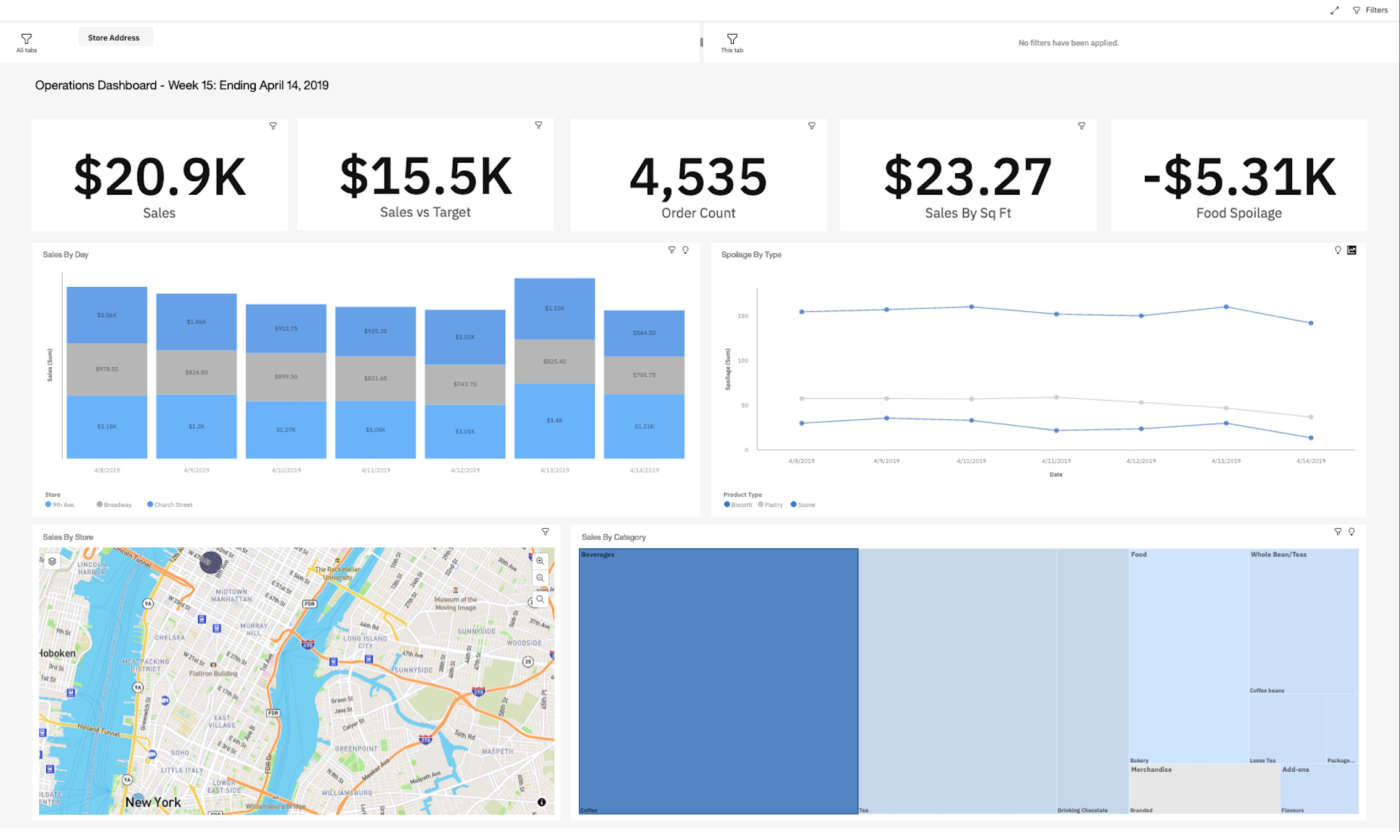Viewport: 1400px width, 832px height.
Task: Toggle the Broadway legend item
Action: pyautogui.click(x=114, y=505)
